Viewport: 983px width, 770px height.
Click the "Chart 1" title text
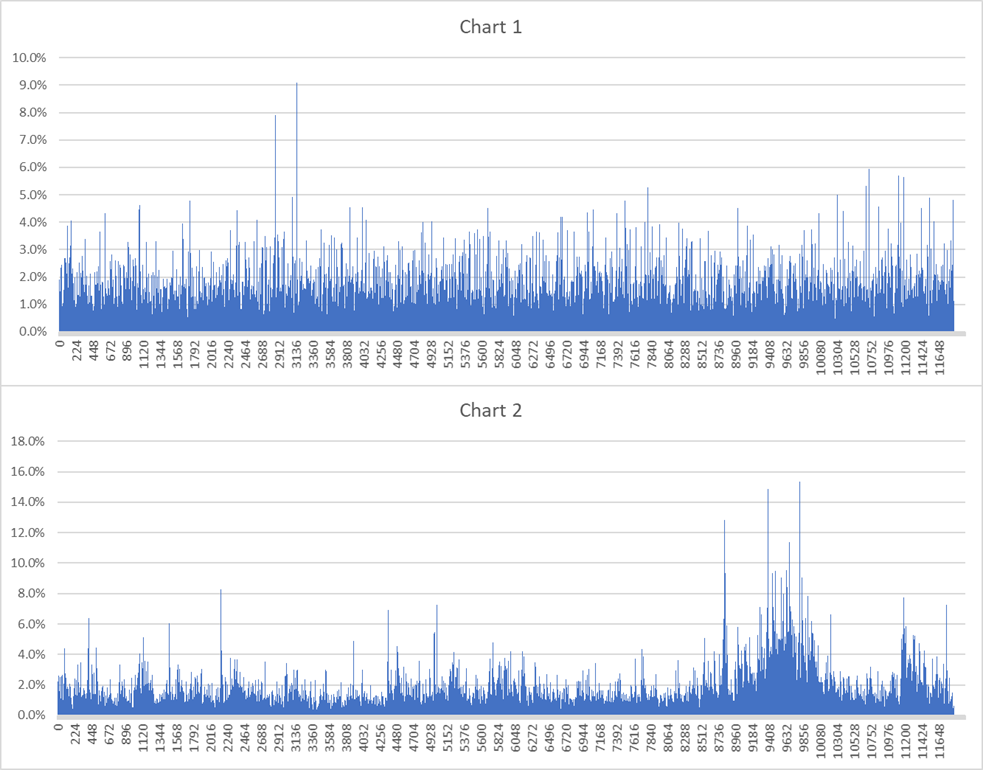(490, 27)
